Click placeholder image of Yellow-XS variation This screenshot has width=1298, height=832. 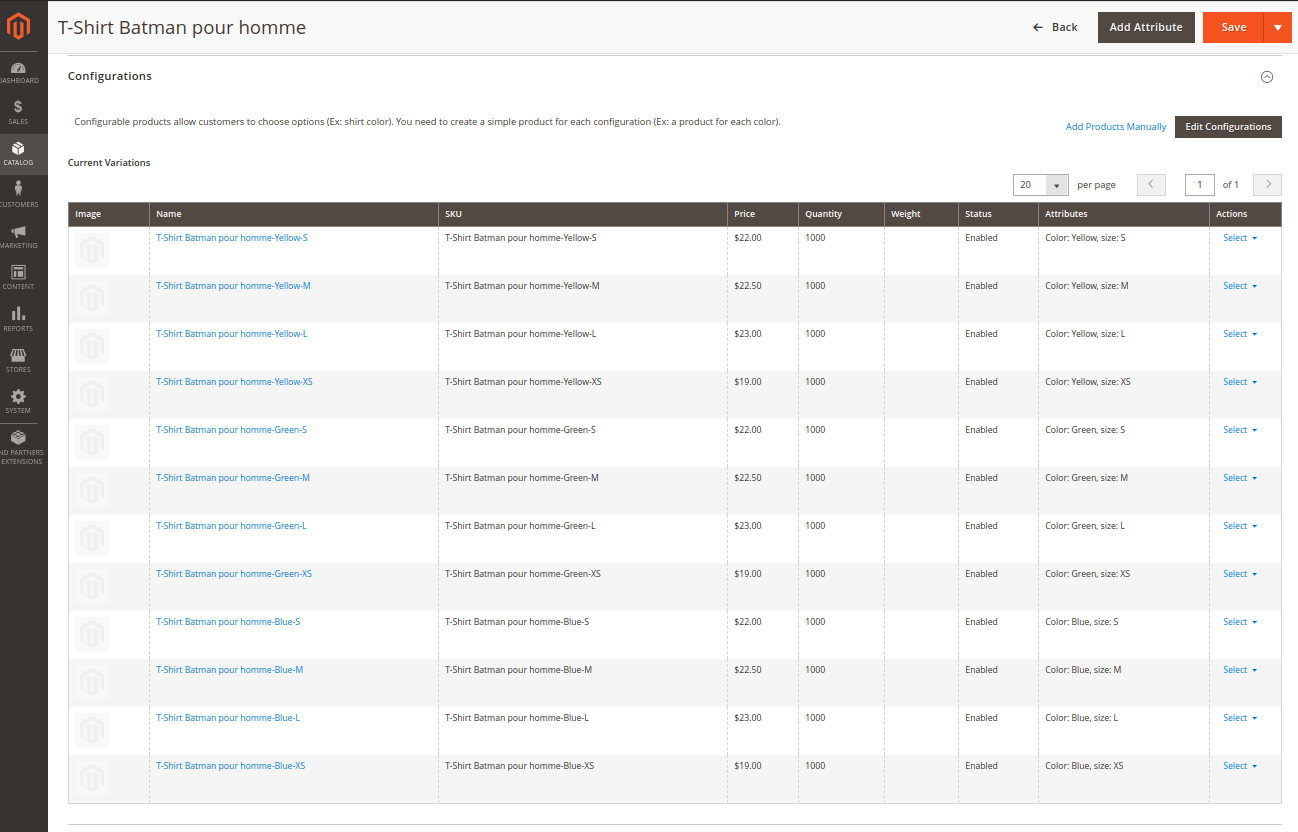click(x=92, y=394)
